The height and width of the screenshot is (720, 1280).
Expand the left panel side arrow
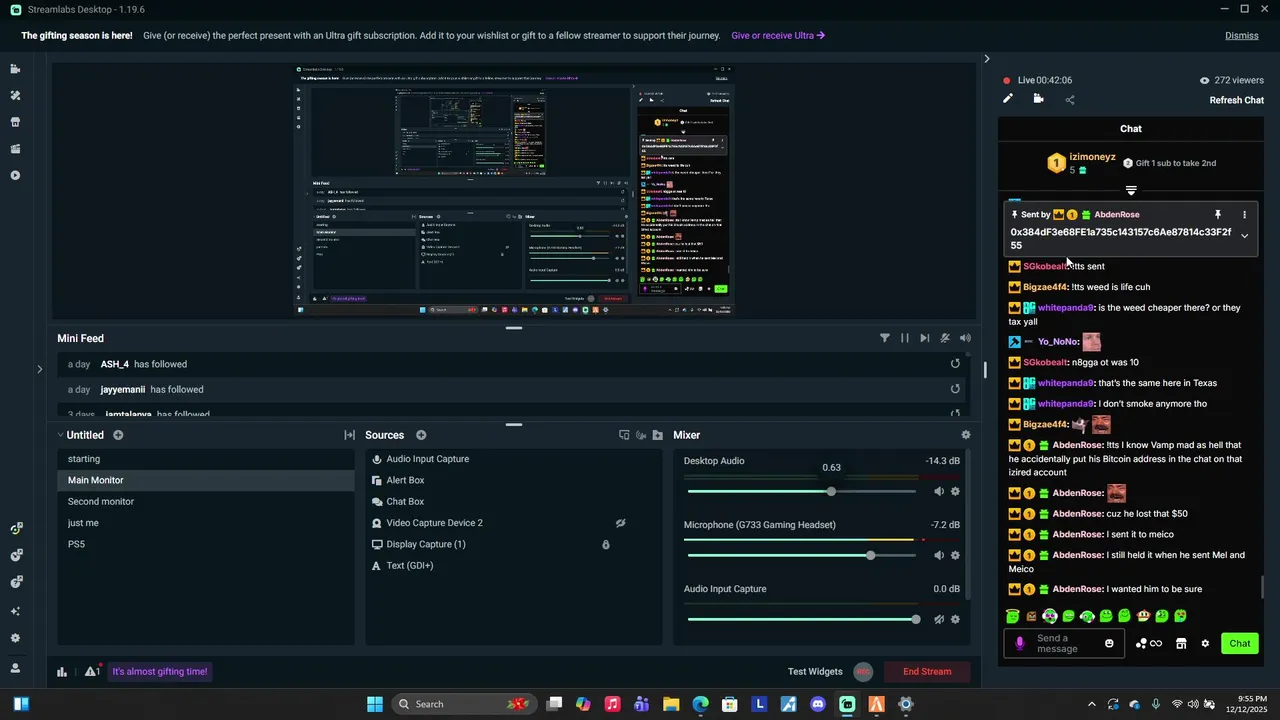[x=40, y=369]
